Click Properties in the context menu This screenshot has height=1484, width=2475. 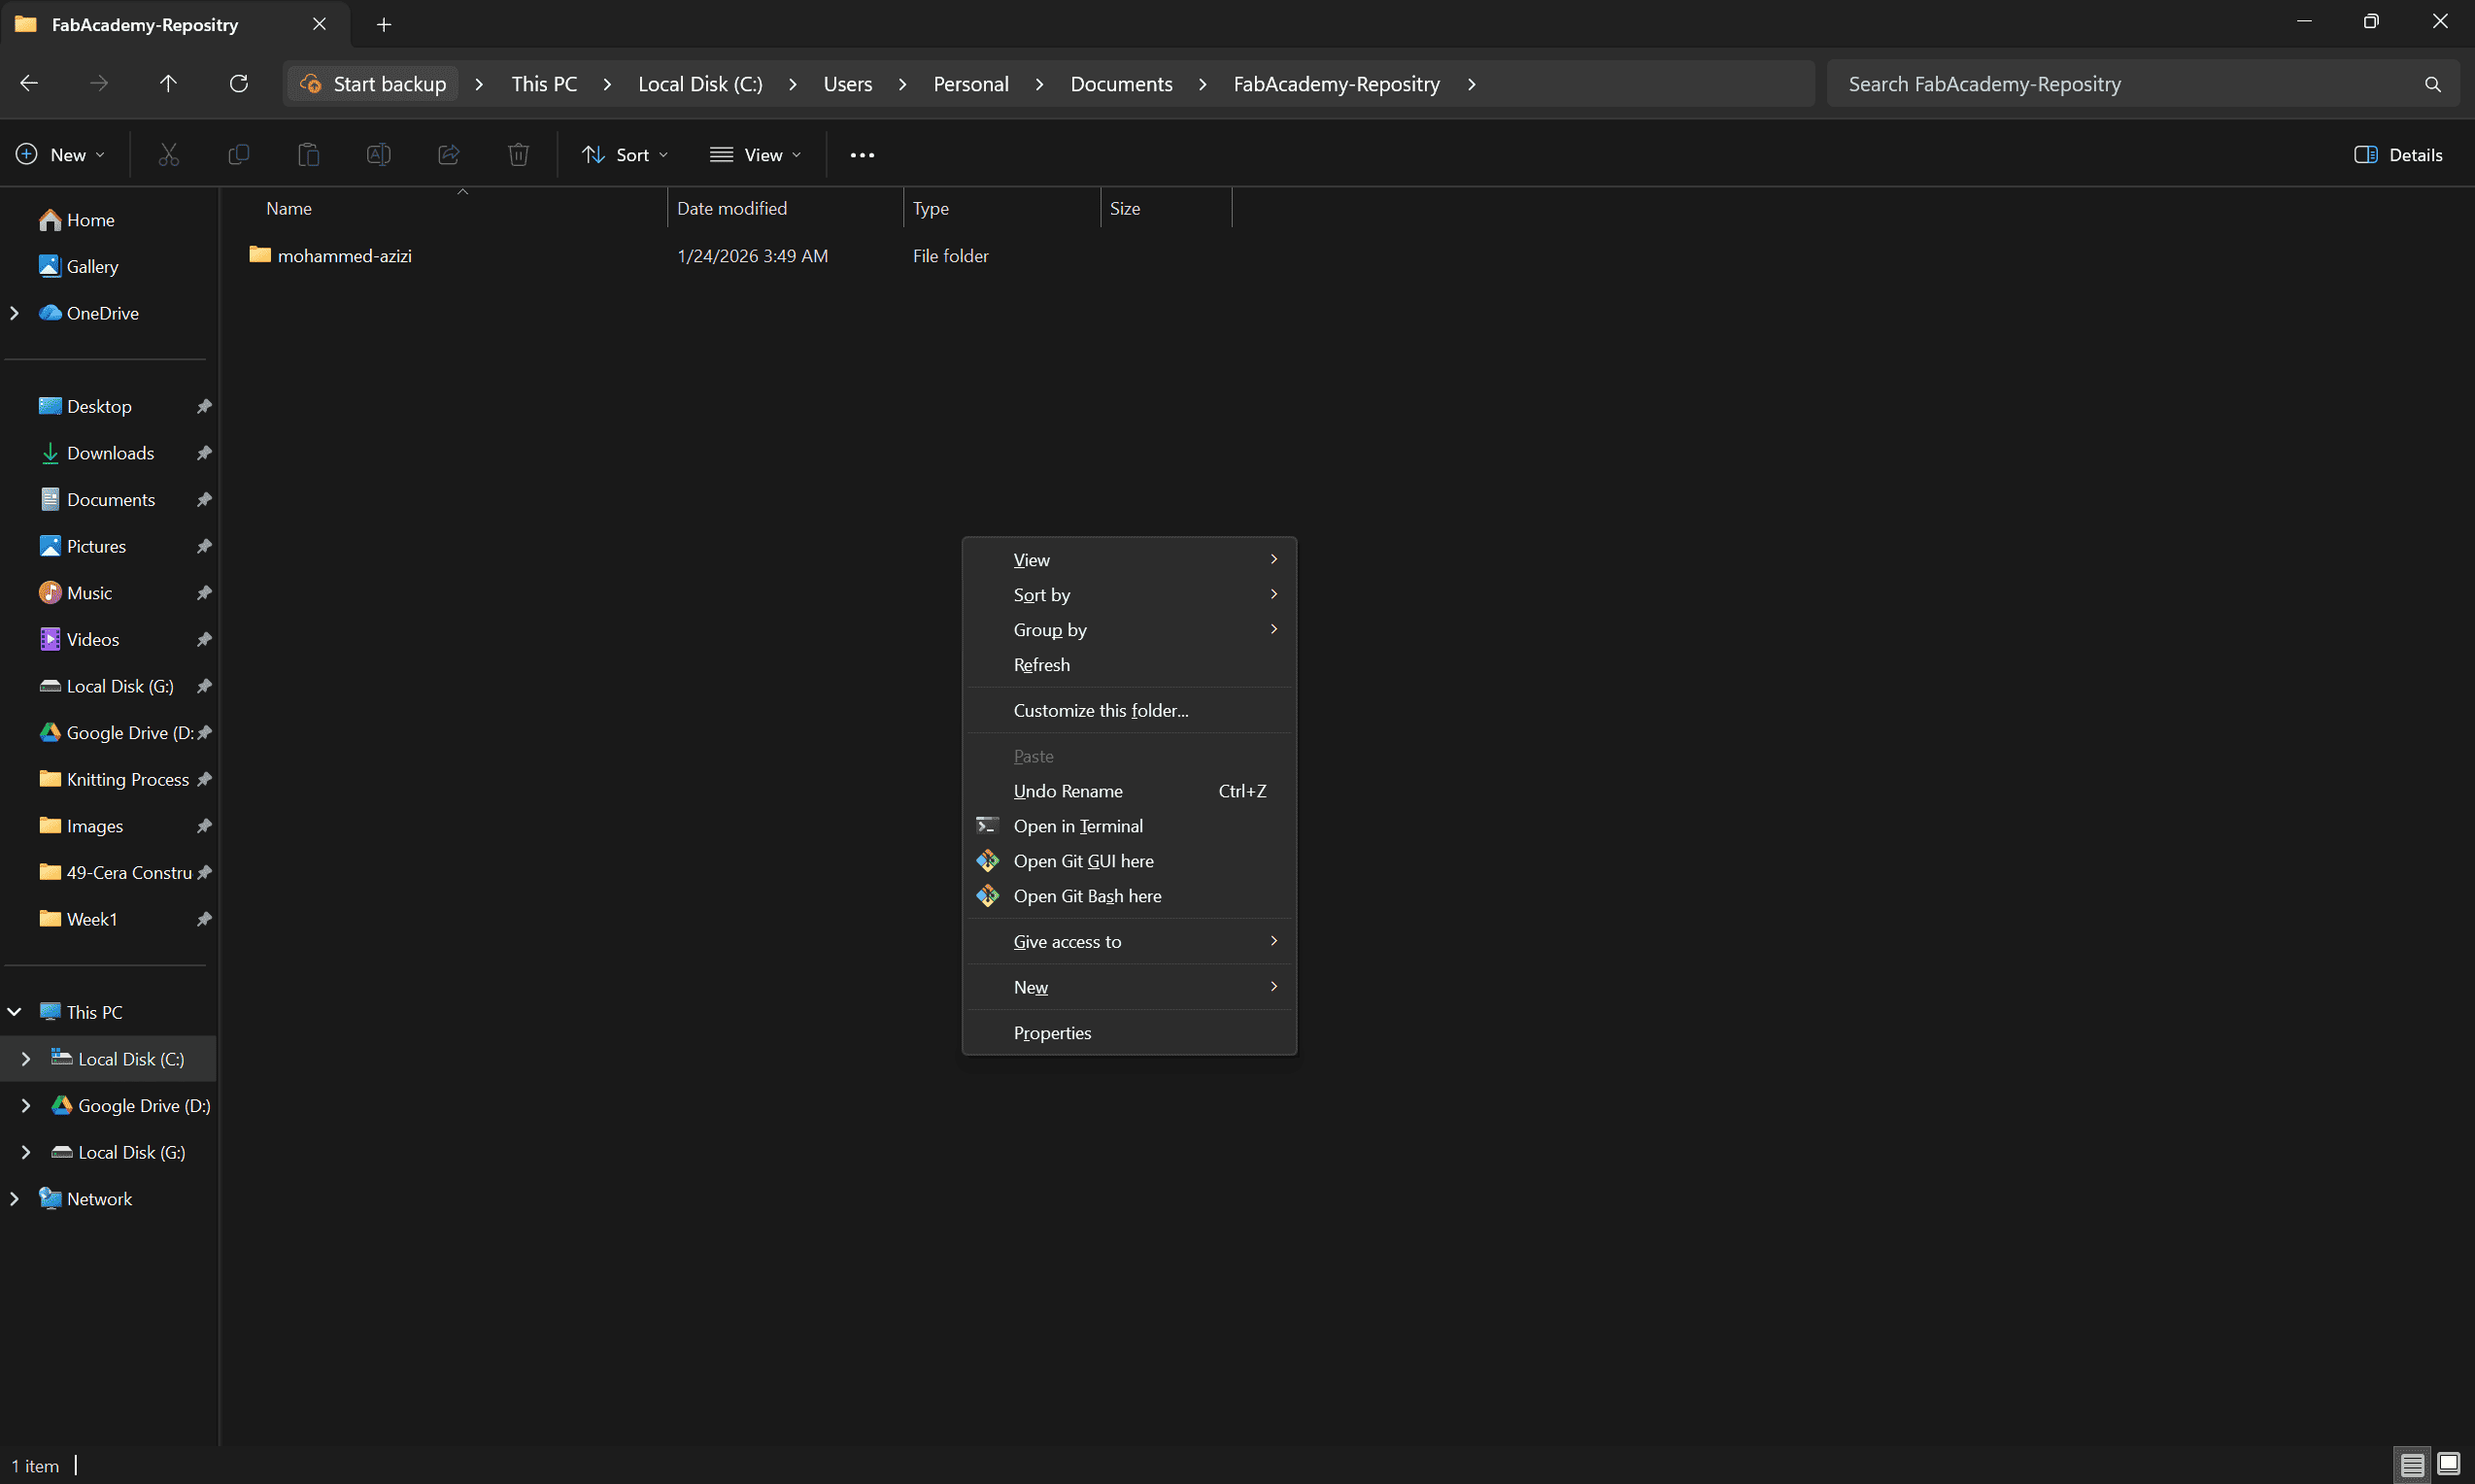tap(1052, 1033)
